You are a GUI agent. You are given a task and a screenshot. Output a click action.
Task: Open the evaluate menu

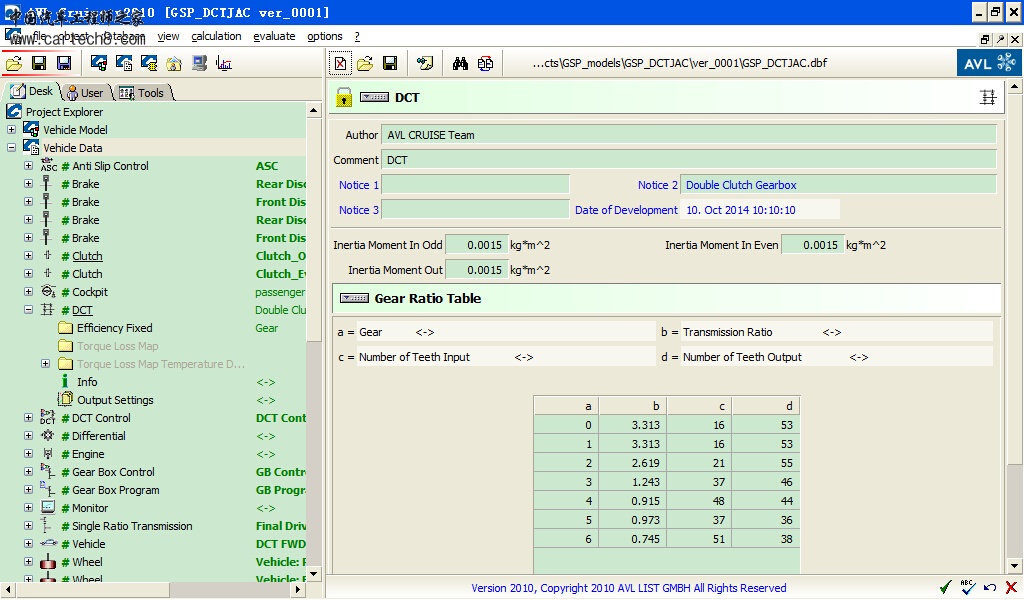(x=274, y=37)
